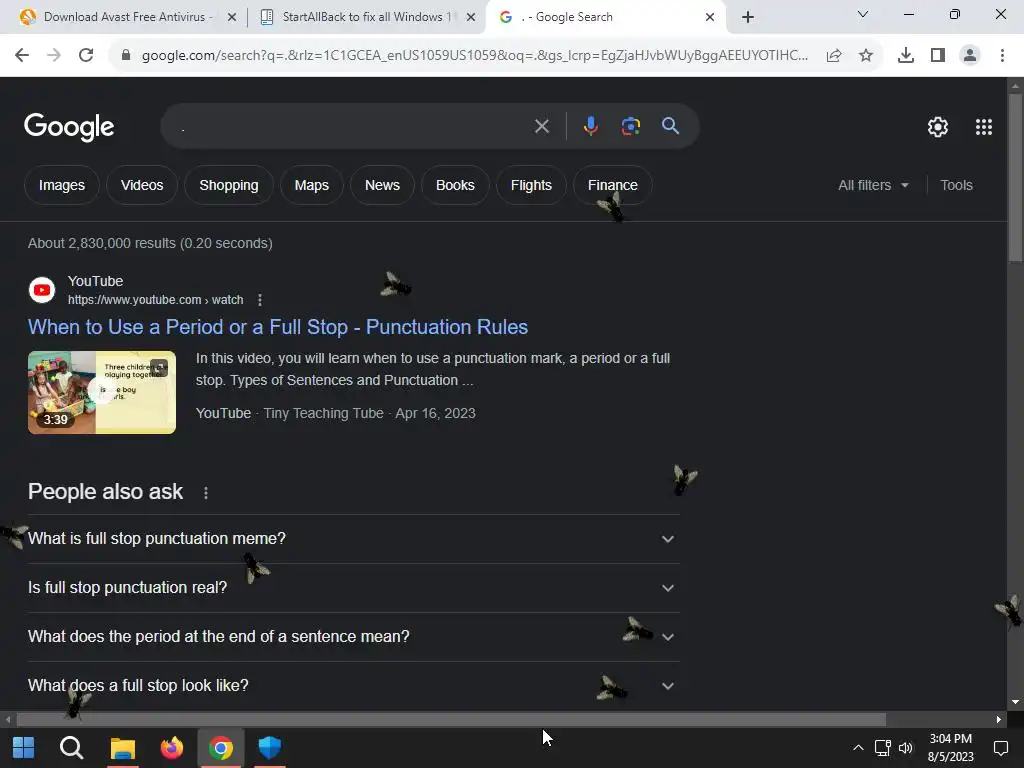
Task: Click the magnifier search button
Action: pos(671,126)
